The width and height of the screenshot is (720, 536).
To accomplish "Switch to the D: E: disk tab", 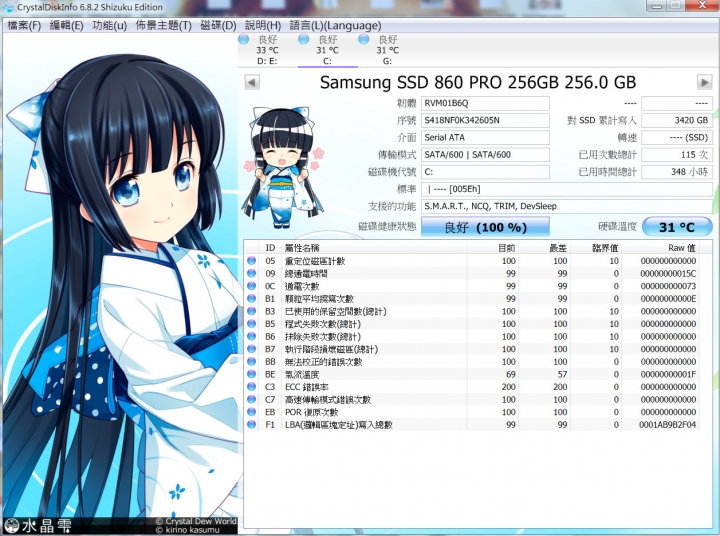I will [x=267, y=50].
